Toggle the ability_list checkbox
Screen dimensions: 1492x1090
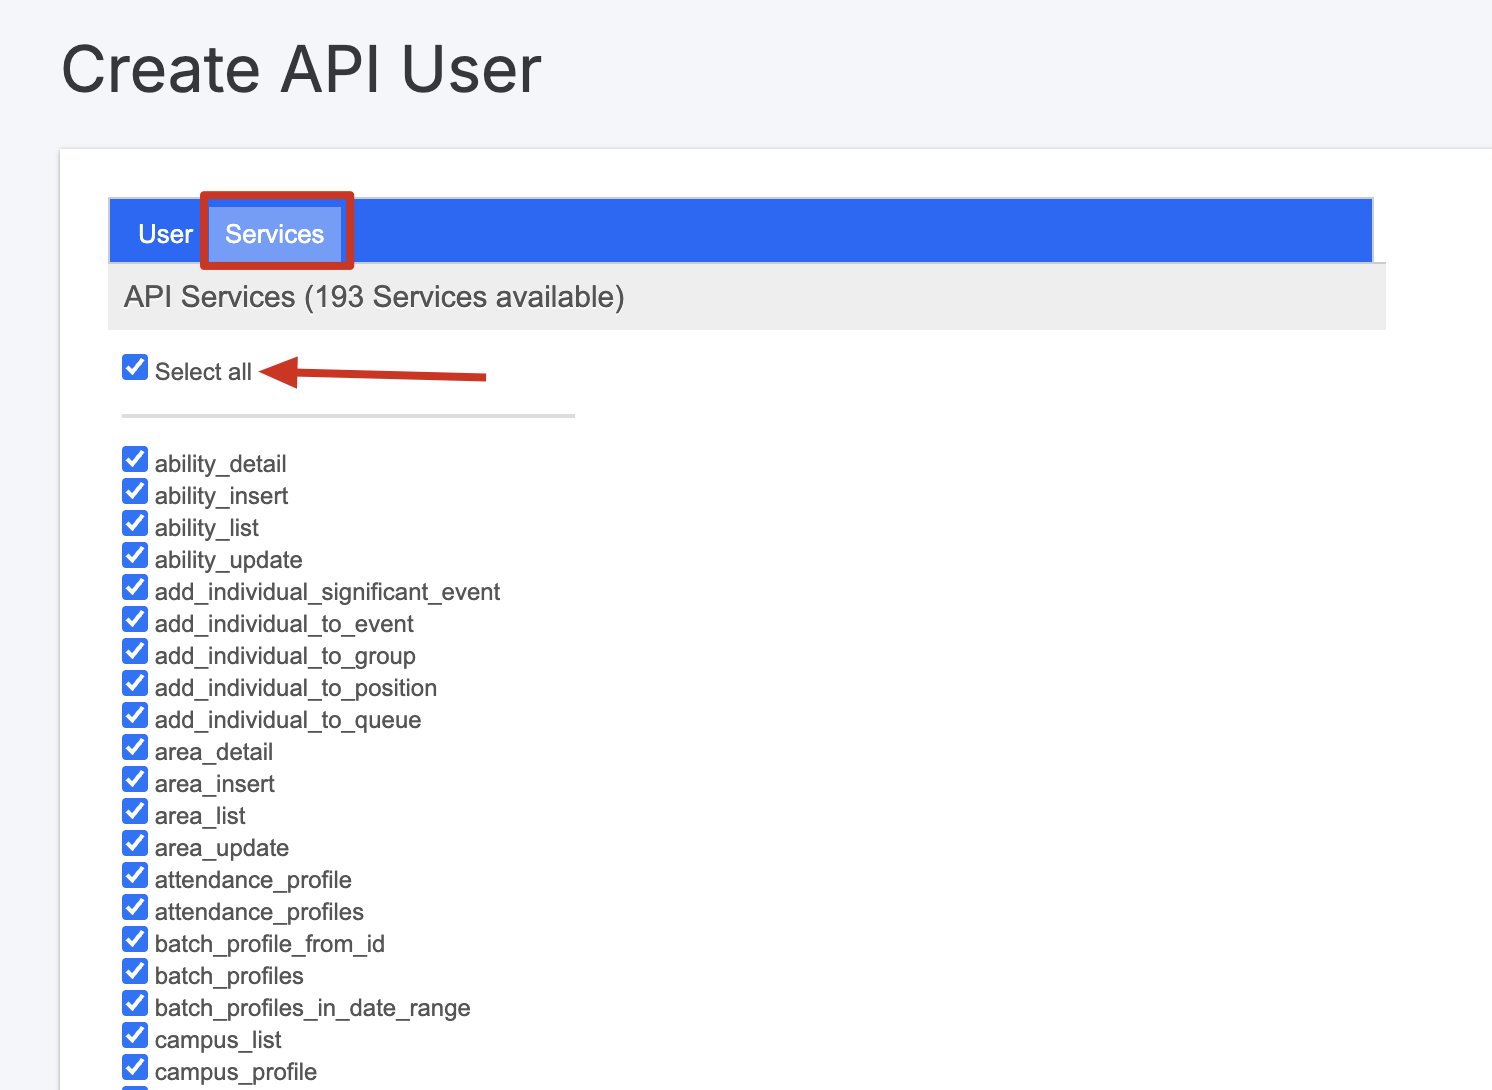pyautogui.click(x=135, y=524)
